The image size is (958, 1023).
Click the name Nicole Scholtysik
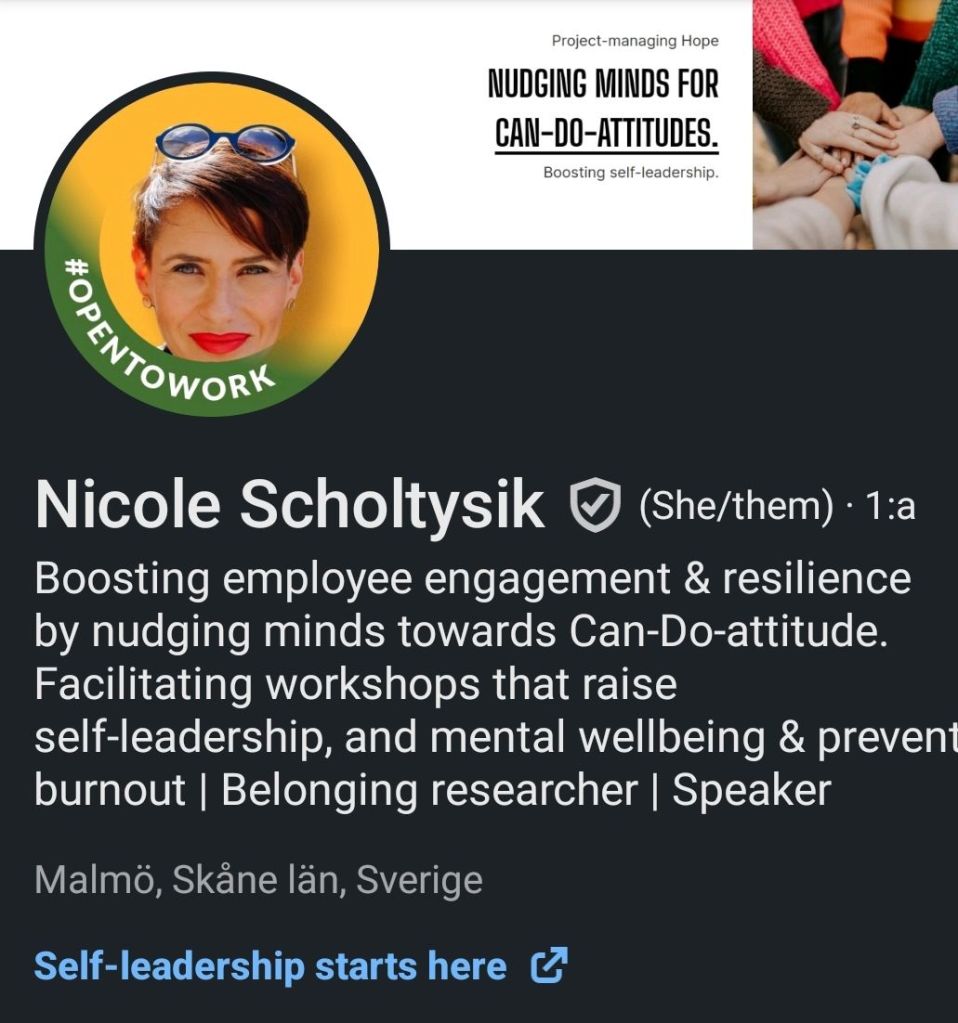coord(290,505)
